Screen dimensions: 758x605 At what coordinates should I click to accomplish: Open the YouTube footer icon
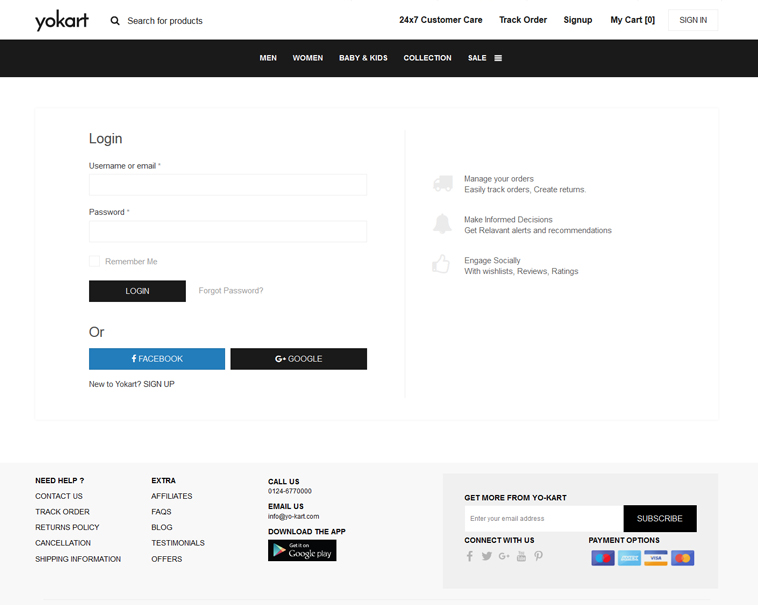(521, 556)
